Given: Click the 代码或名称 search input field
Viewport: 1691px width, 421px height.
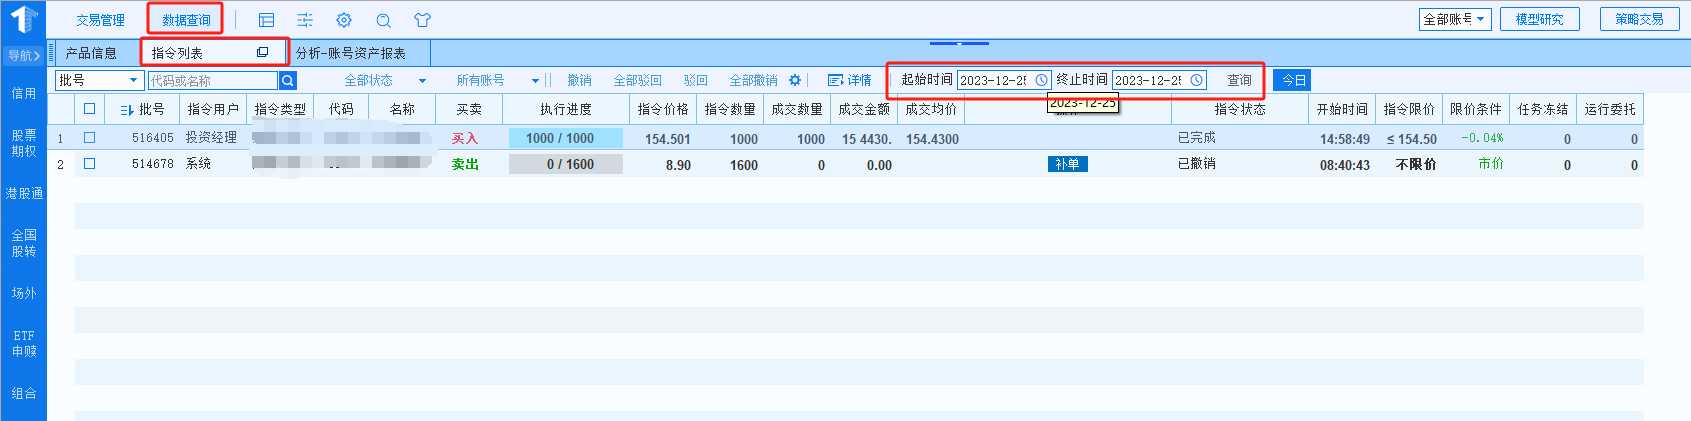Looking at the screenshot, I should click(x=213, y=80).
